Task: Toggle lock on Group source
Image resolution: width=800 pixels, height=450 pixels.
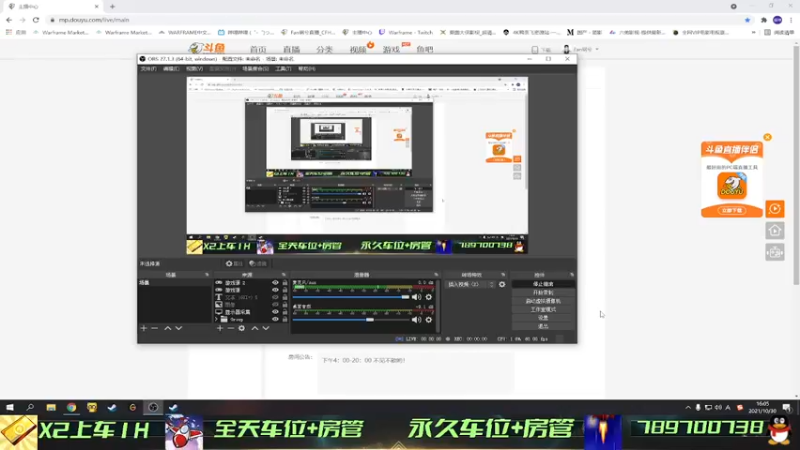Action: pos(285,319)
